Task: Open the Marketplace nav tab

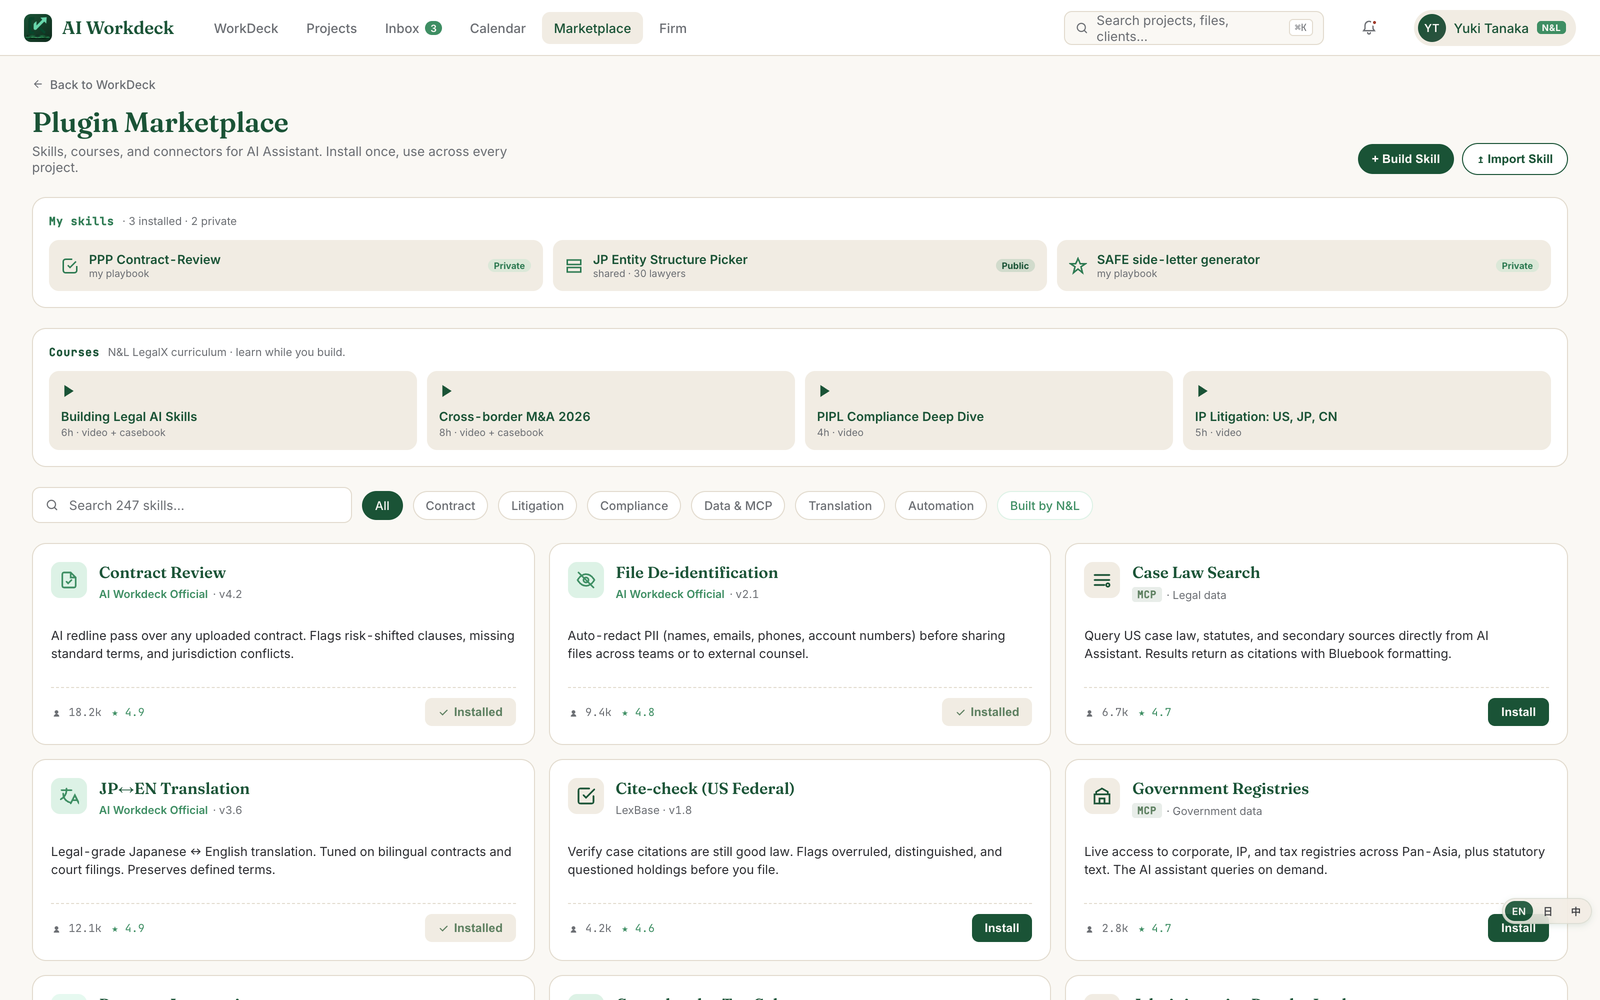Action: click(592, 28)
